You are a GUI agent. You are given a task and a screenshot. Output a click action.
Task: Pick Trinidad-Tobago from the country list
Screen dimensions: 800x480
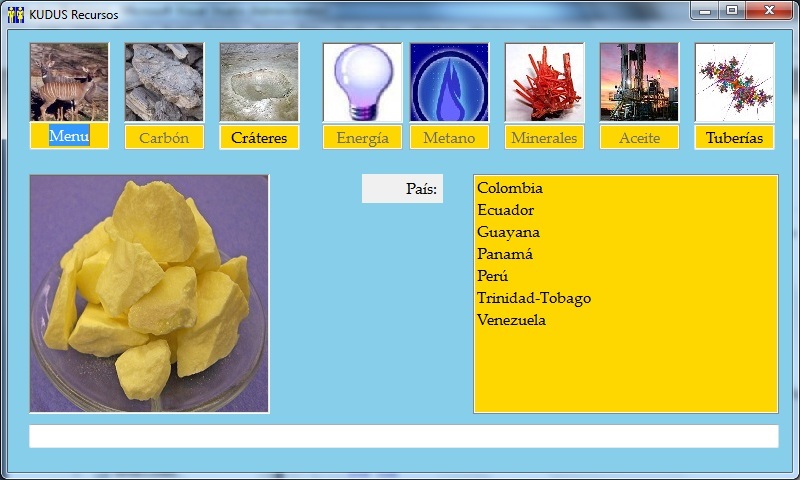point(626,298)
